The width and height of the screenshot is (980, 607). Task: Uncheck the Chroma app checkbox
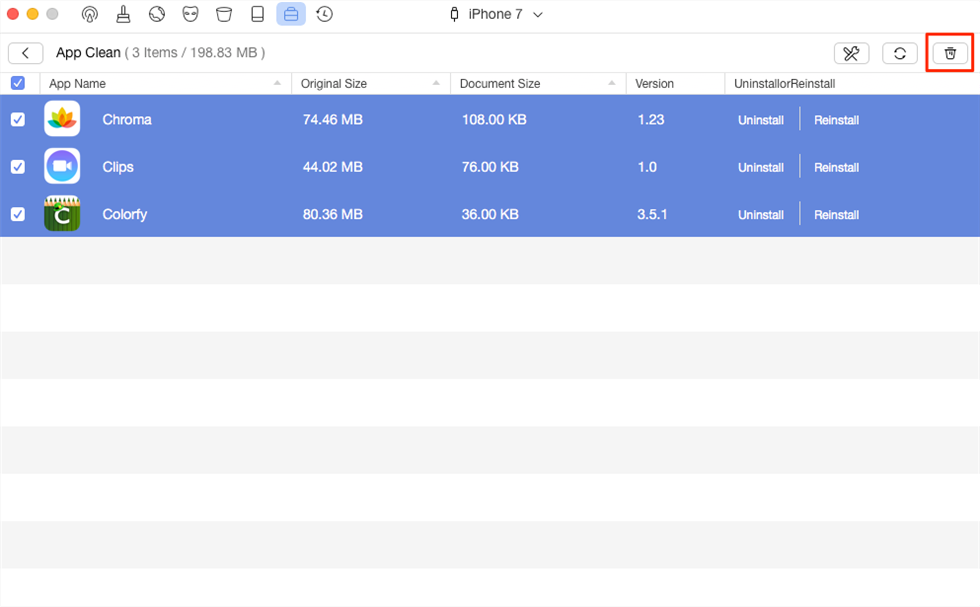click(18, 119)
